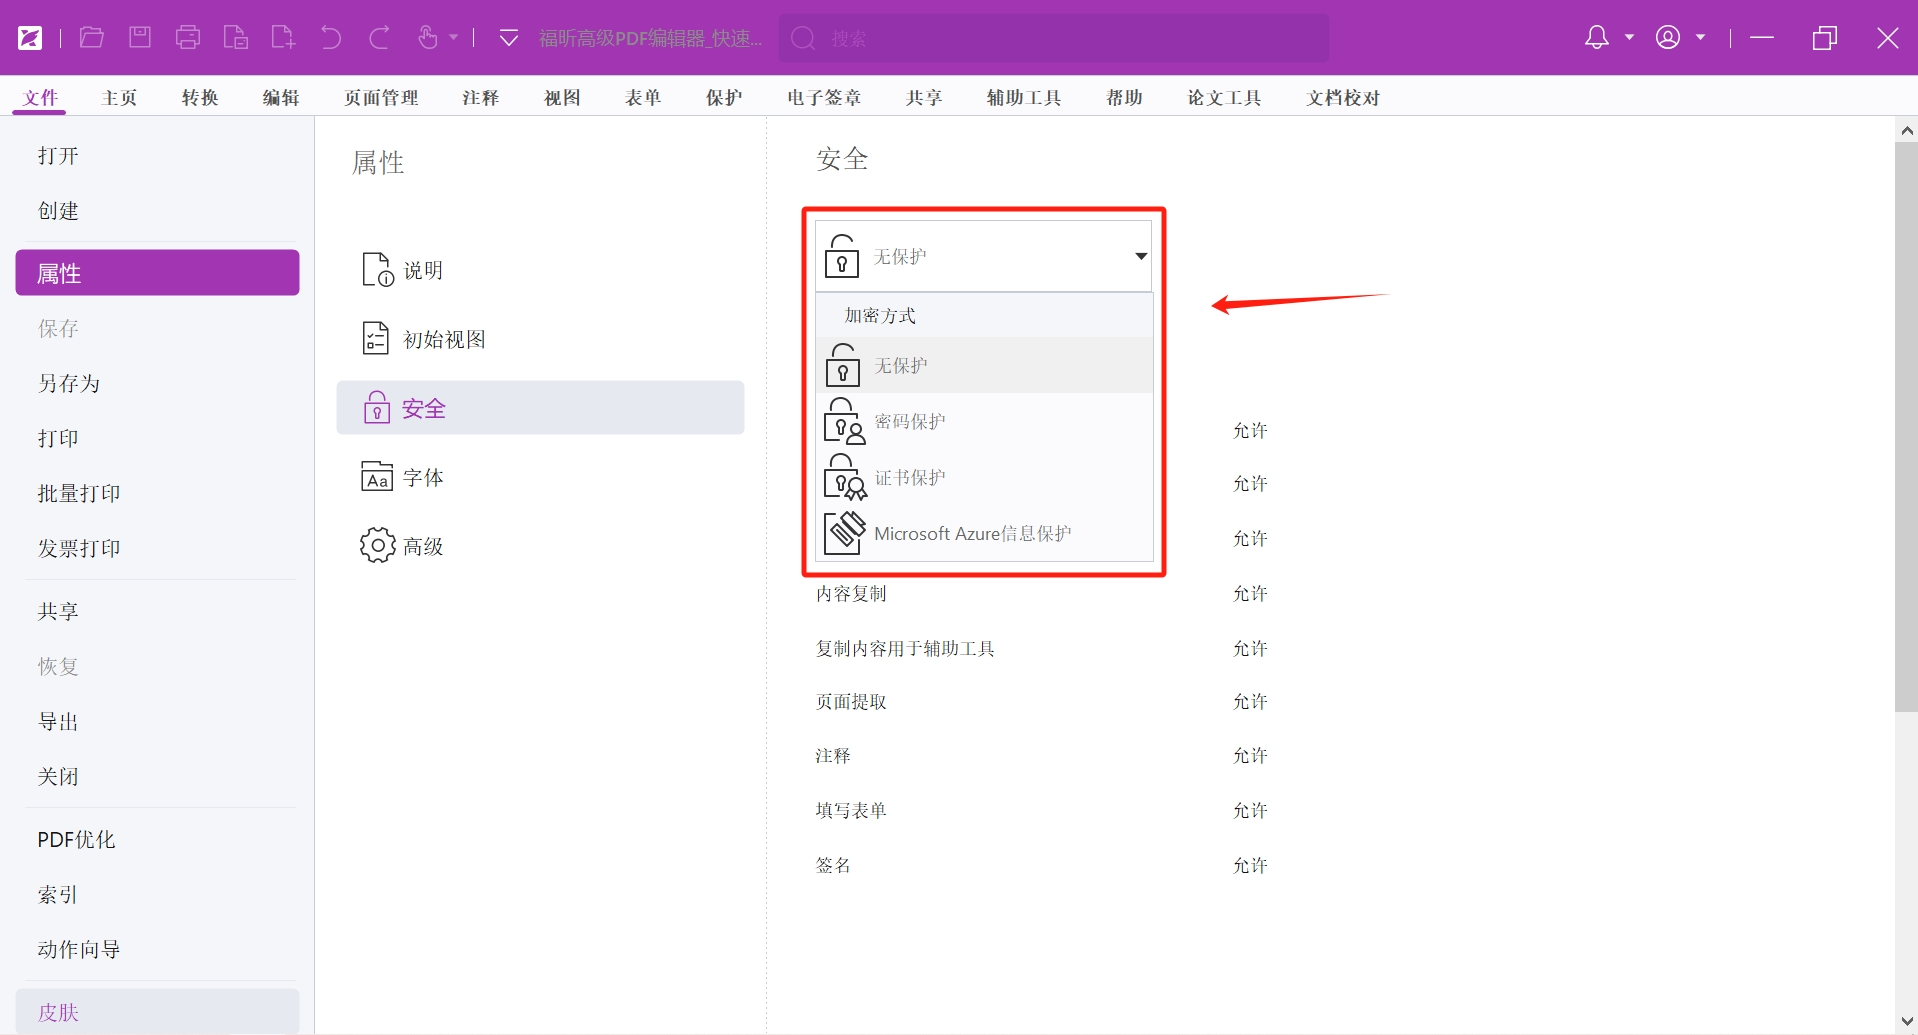Select 初始视图 in properties list
Screen dimensions: 1918x1035
[443, 339]
